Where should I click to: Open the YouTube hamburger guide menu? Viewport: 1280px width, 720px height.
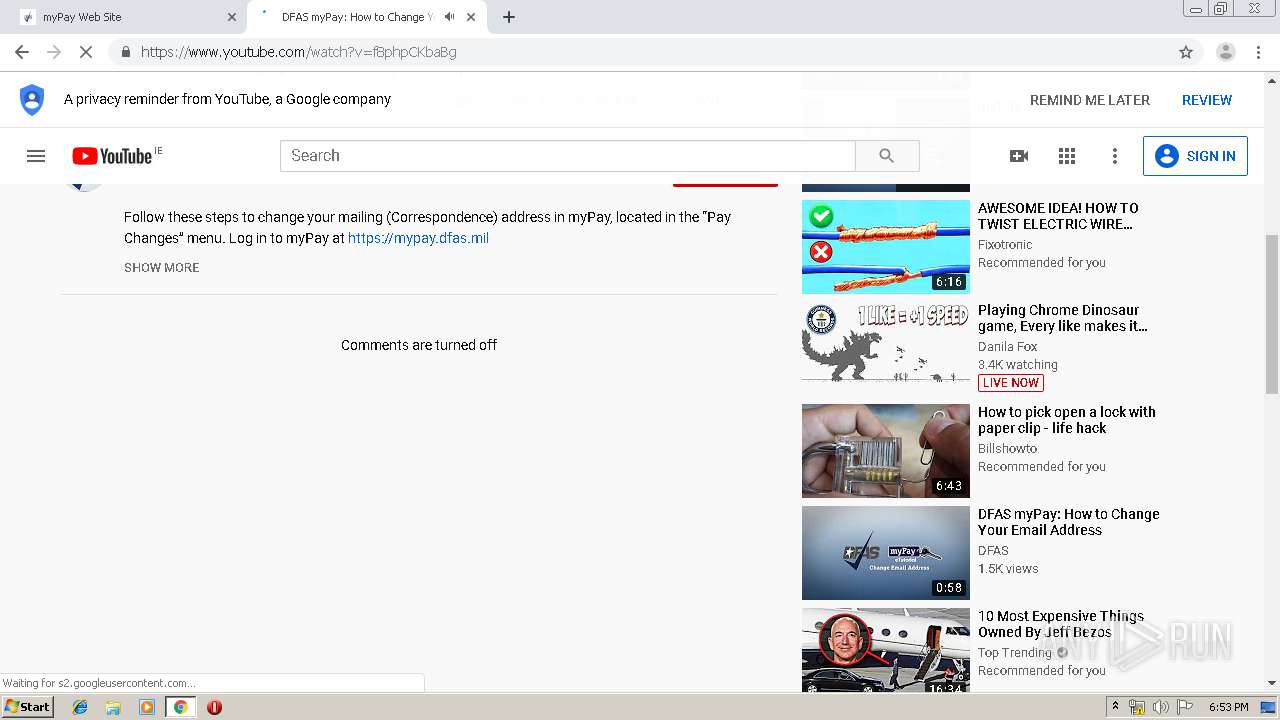click(36, 156)
